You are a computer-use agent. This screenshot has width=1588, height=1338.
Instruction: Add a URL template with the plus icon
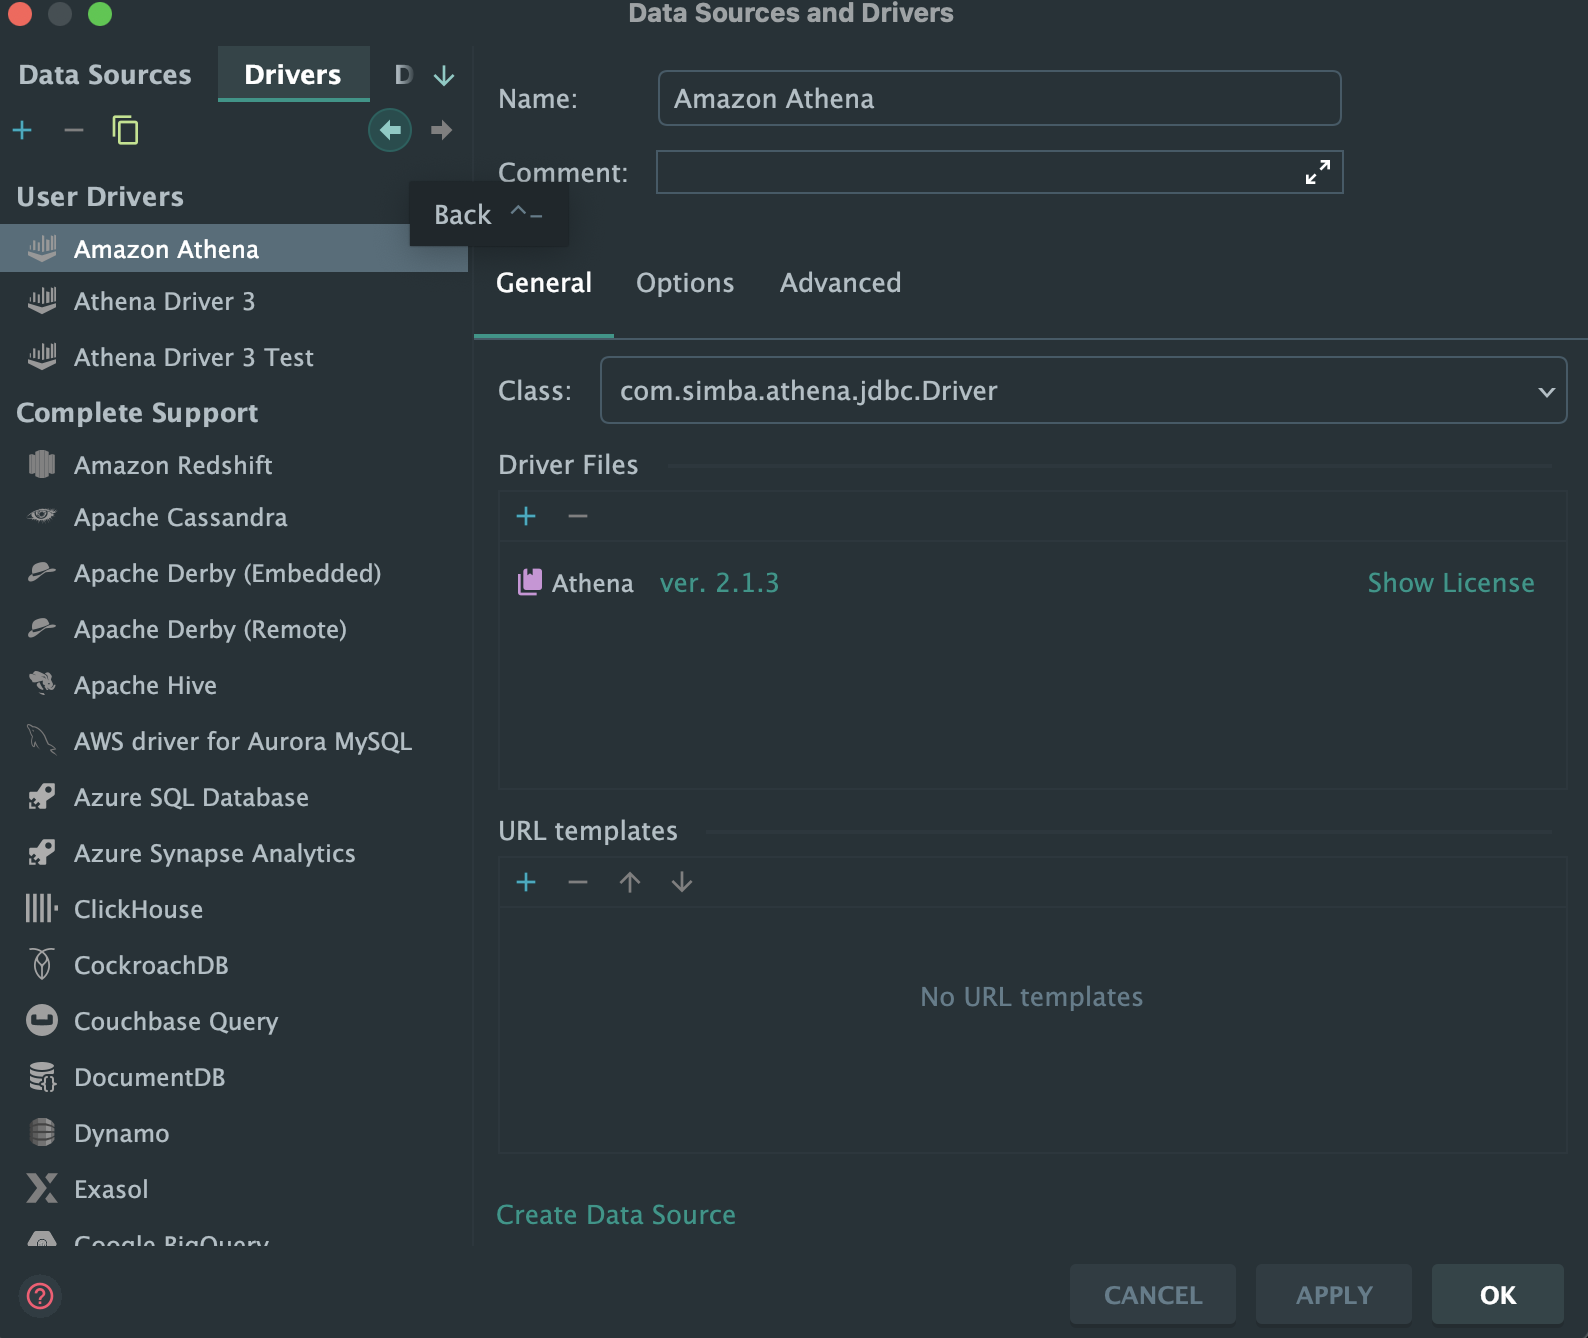526,882
